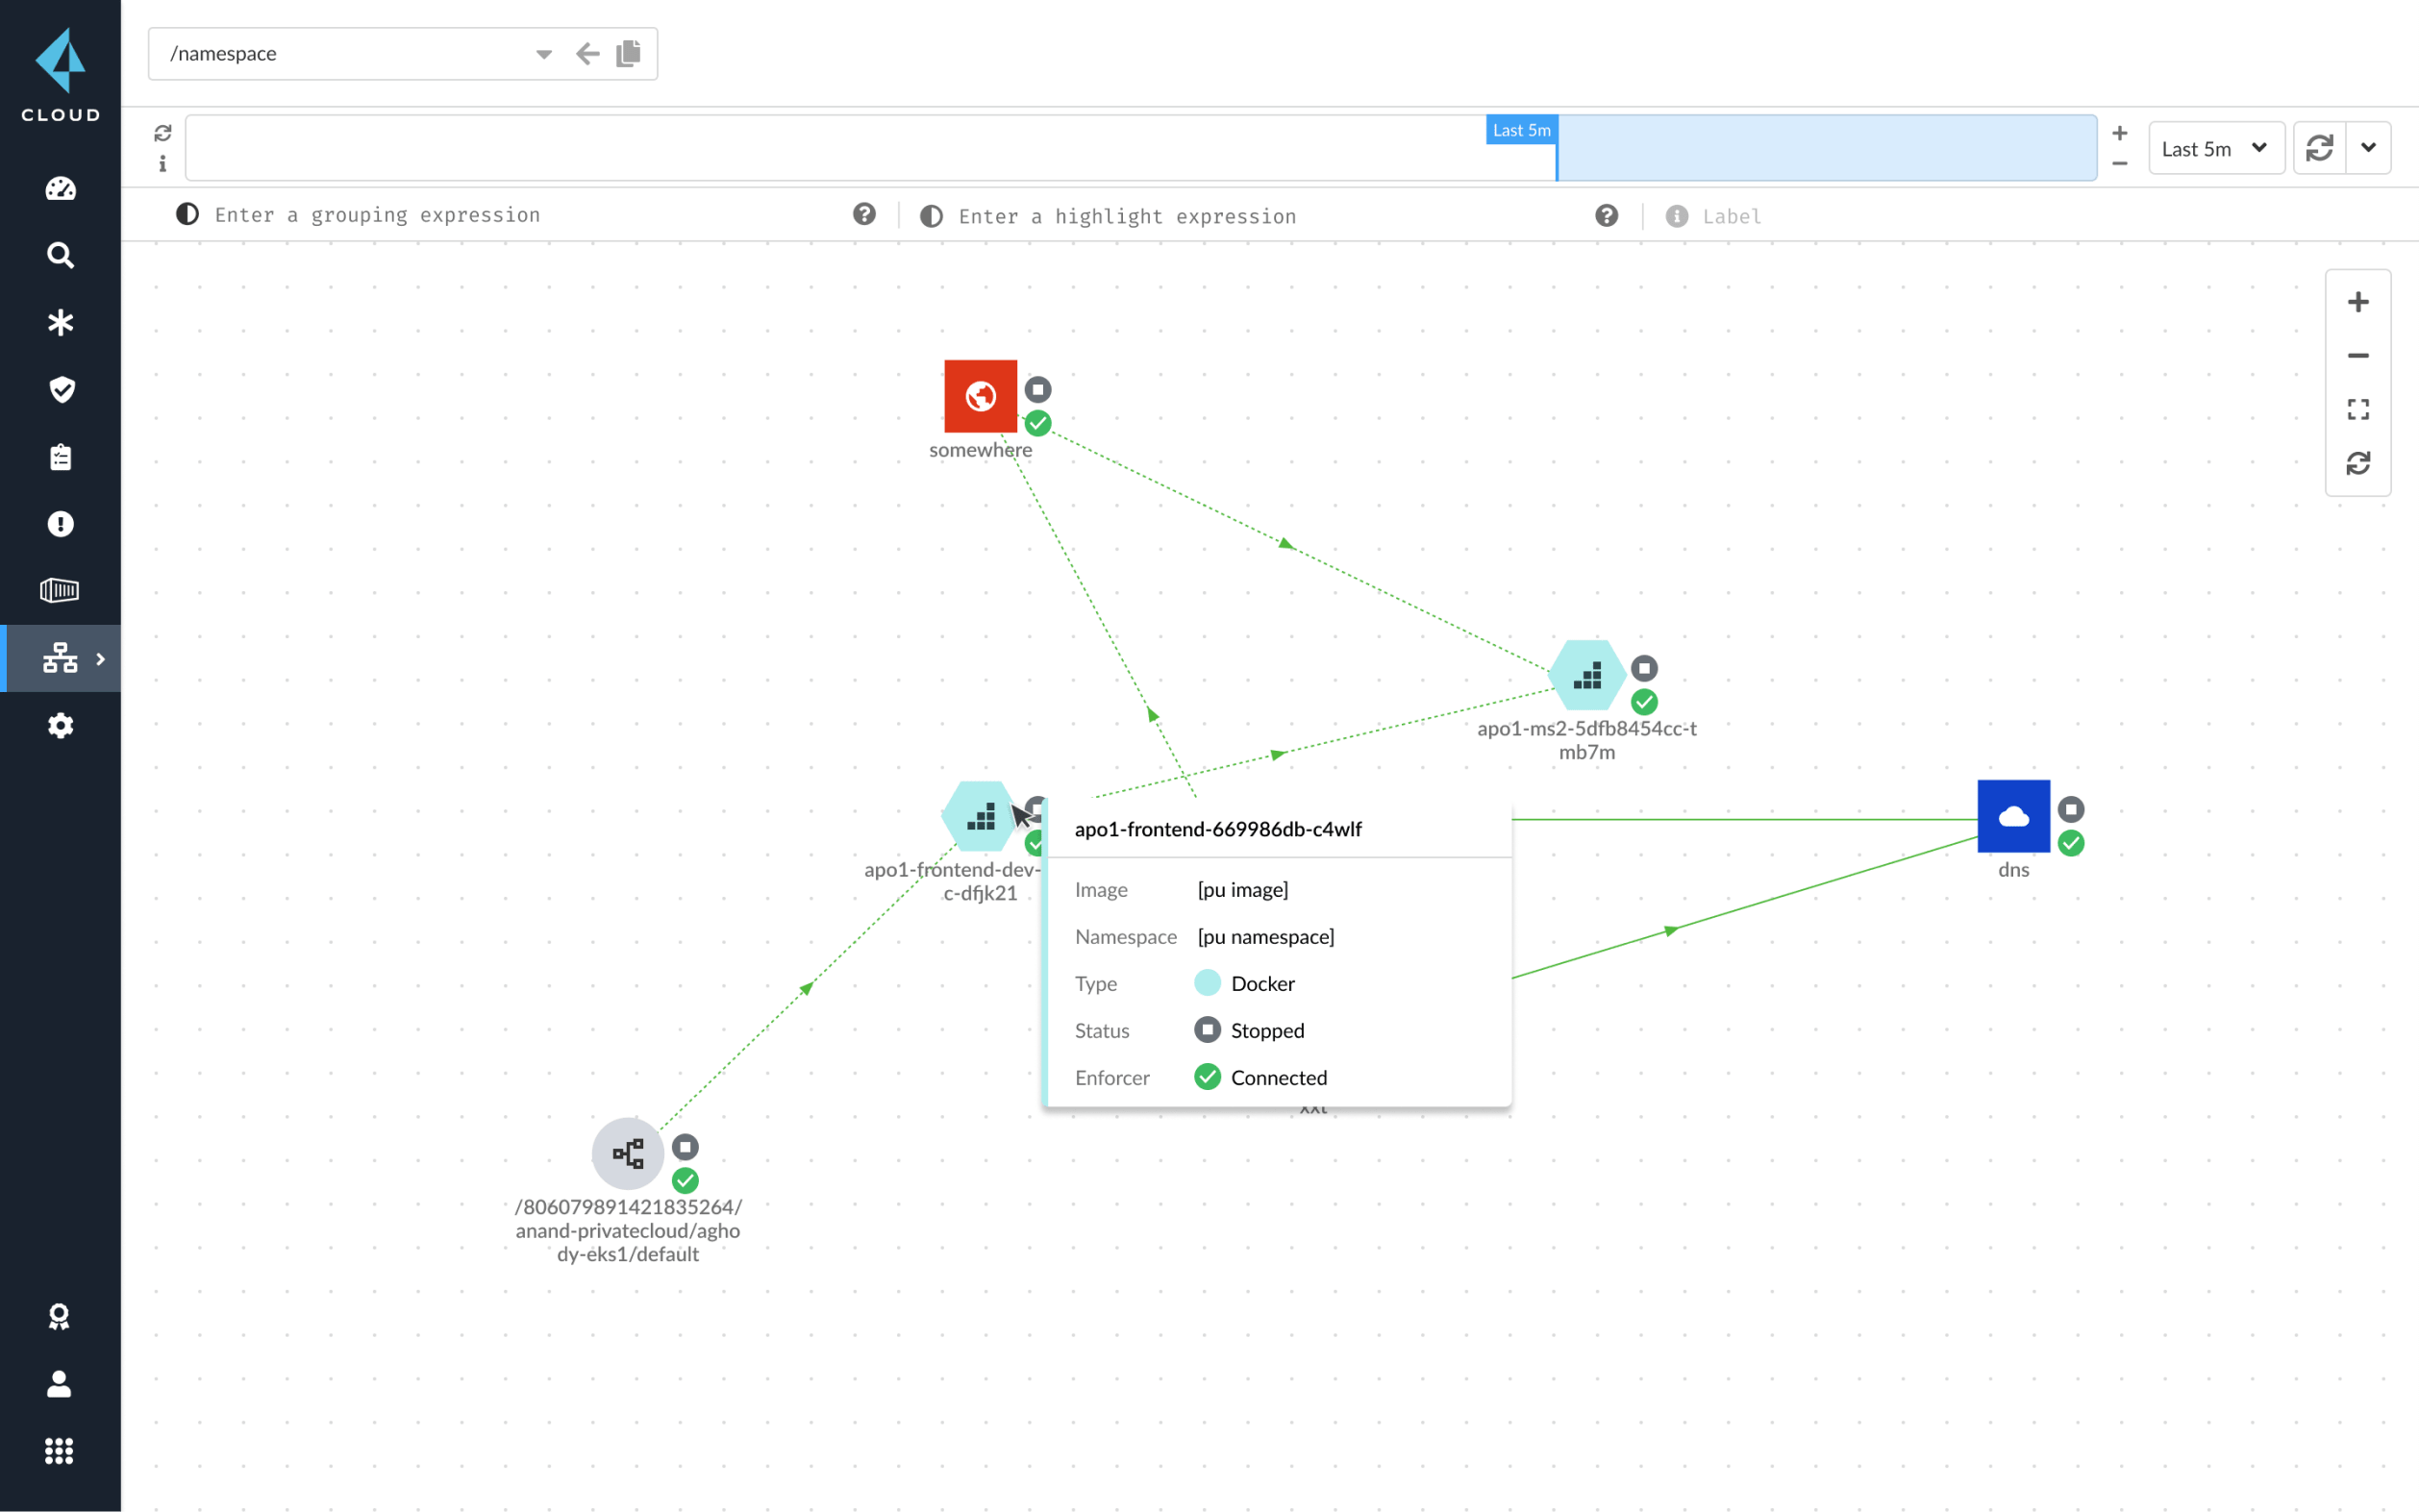
Task: Navigate back using the left arrow button
Action: tap(588, 53)
